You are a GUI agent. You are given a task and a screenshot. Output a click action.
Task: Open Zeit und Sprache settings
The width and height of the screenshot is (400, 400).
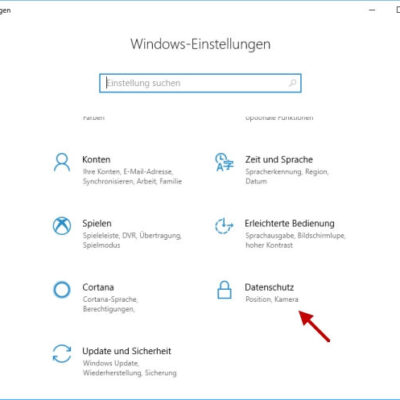279,160
